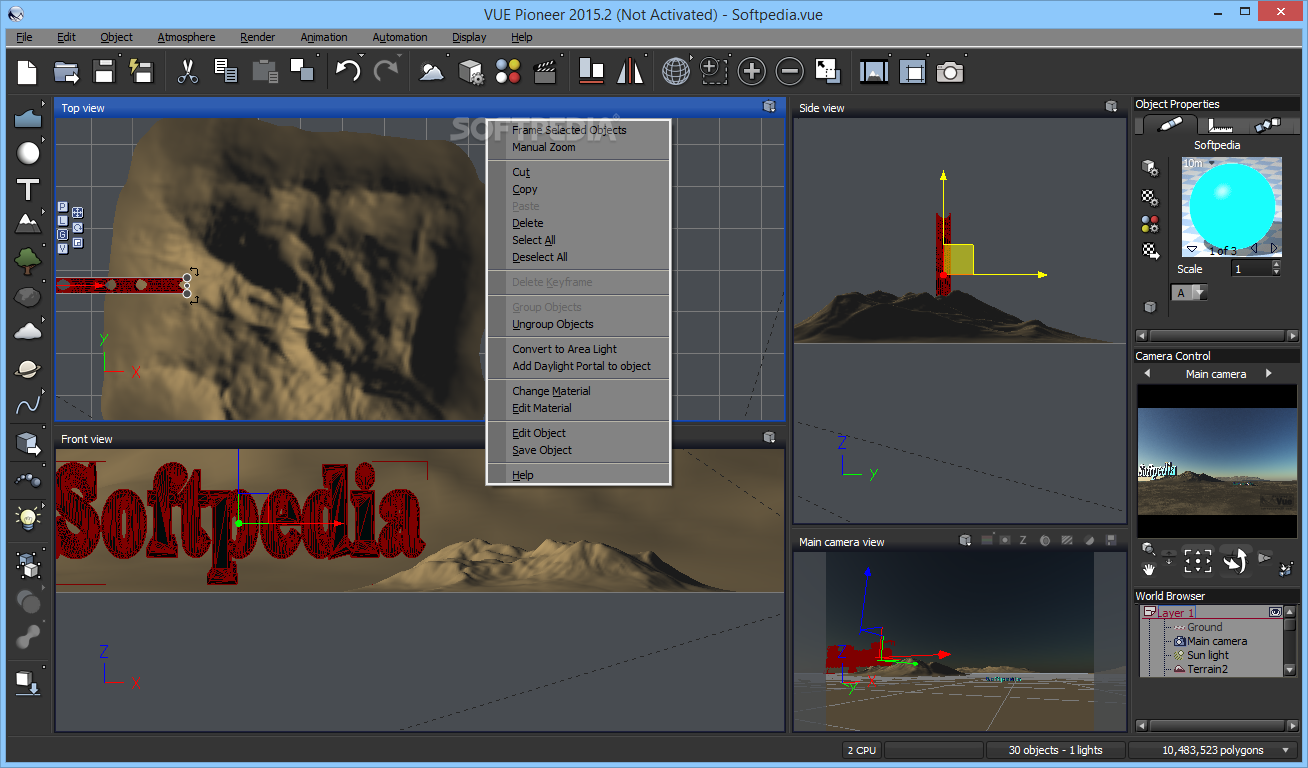Select 'Sun light' in World Browser
Screen dimensions: 1308x768
[x=1207, y=655]
